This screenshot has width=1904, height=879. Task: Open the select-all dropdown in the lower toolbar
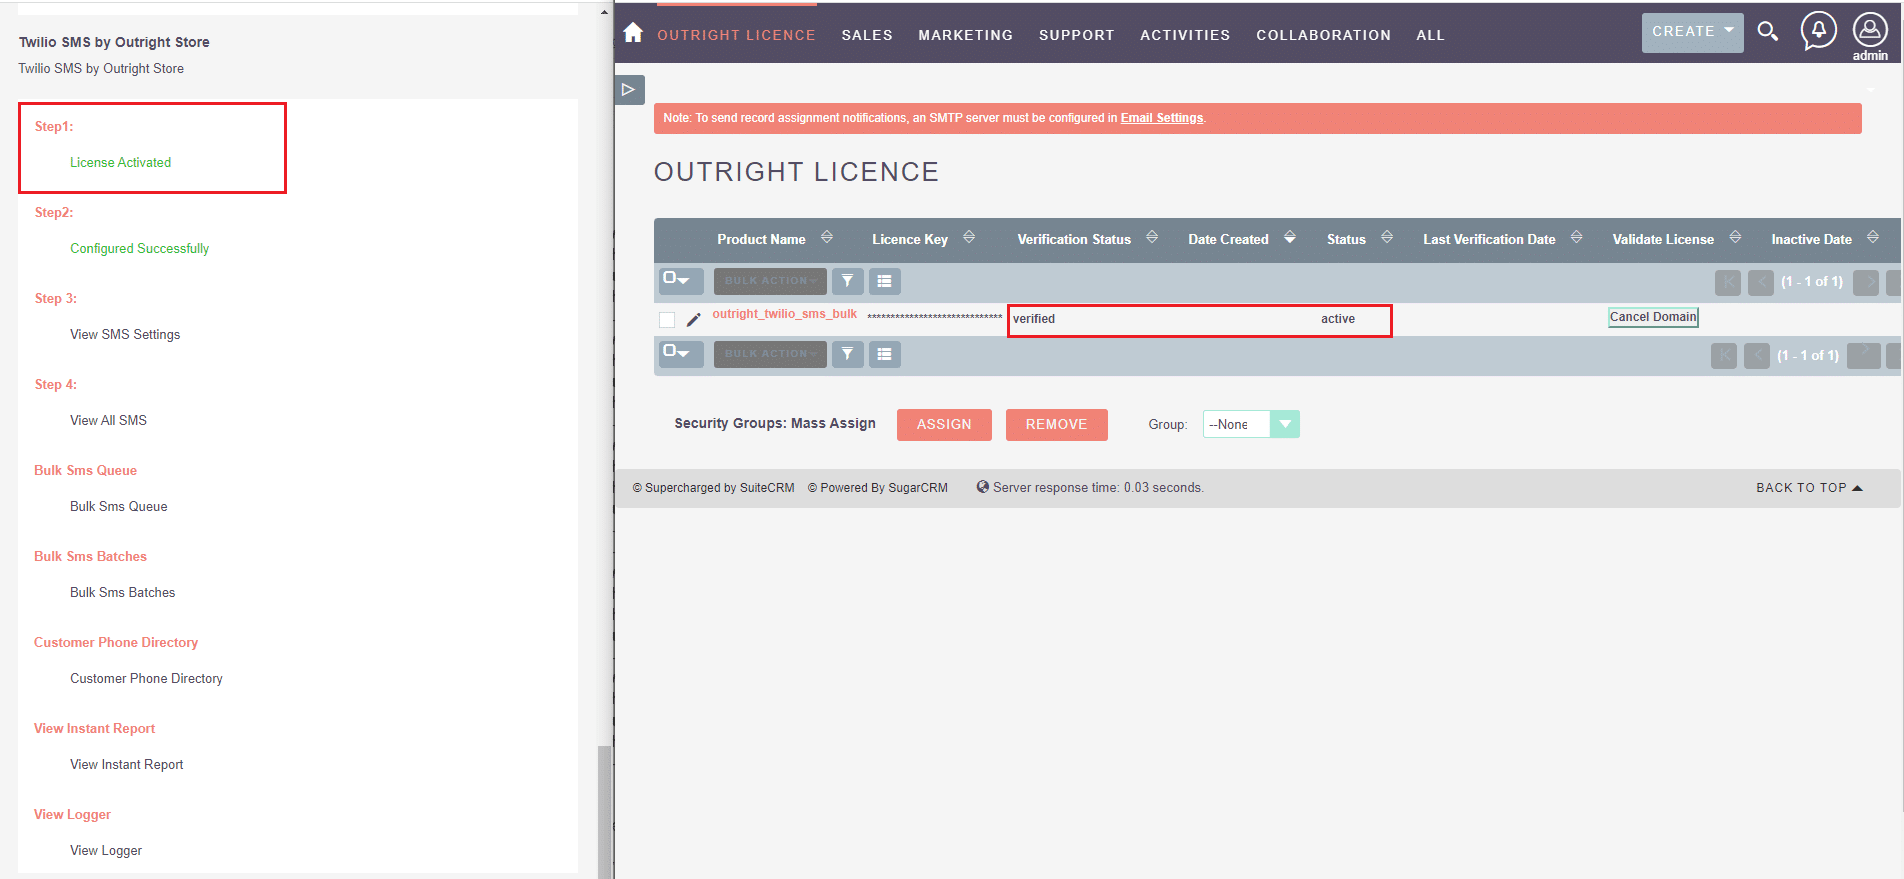(x=680, y=353)
